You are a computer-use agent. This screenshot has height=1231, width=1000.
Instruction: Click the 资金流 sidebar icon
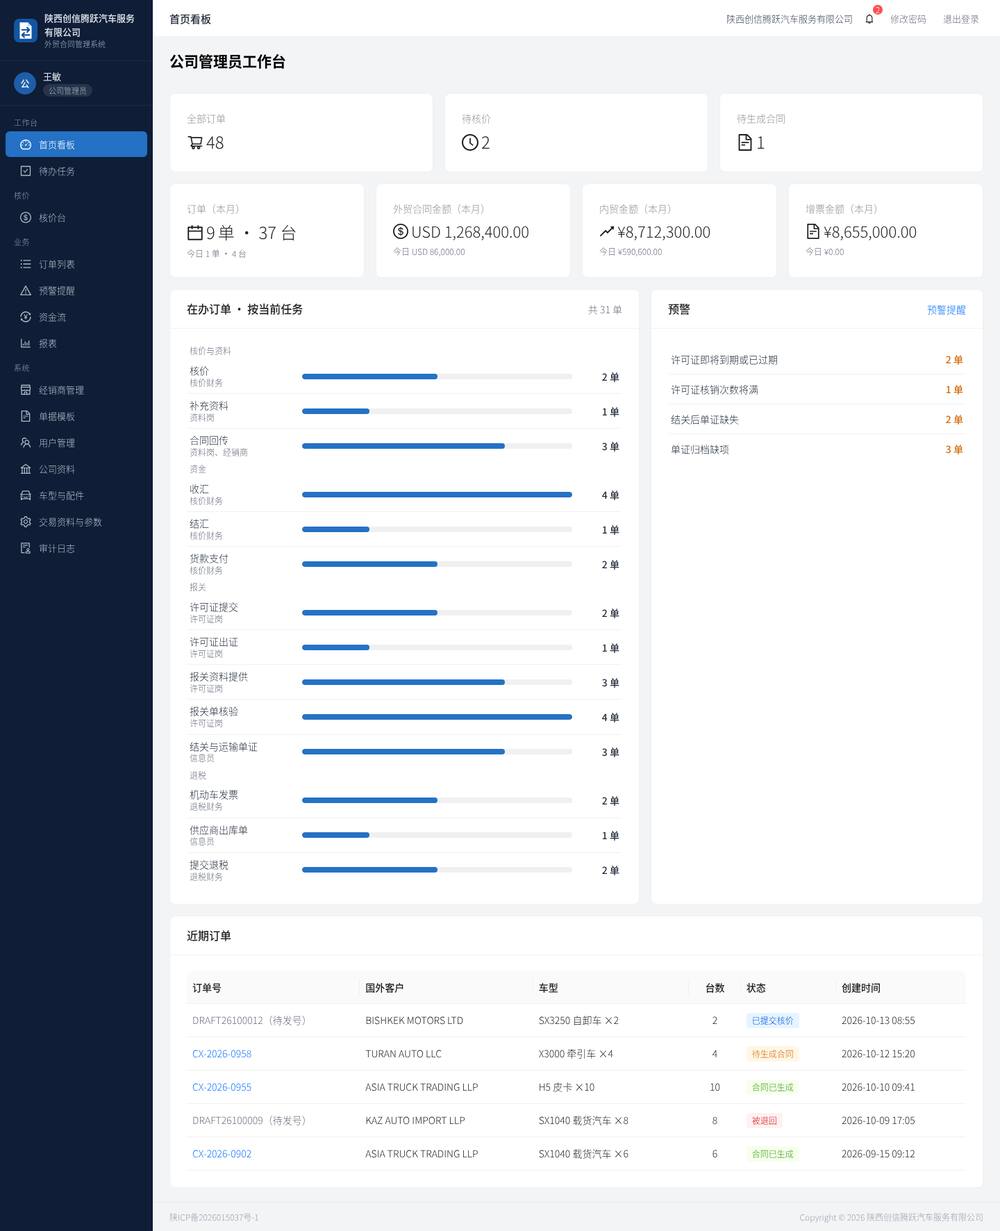click(x=26, y=317)
